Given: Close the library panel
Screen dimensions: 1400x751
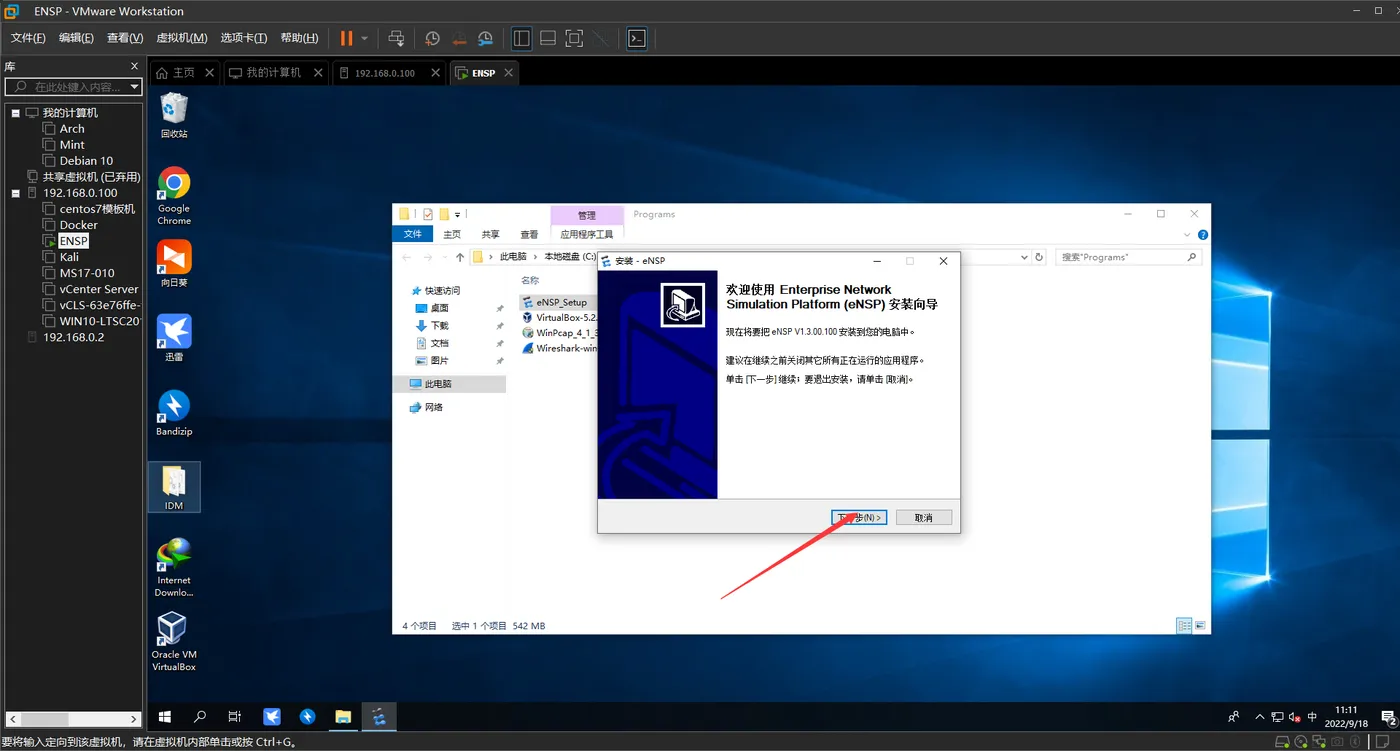Looking at the screenshot, I should [135, 66].
